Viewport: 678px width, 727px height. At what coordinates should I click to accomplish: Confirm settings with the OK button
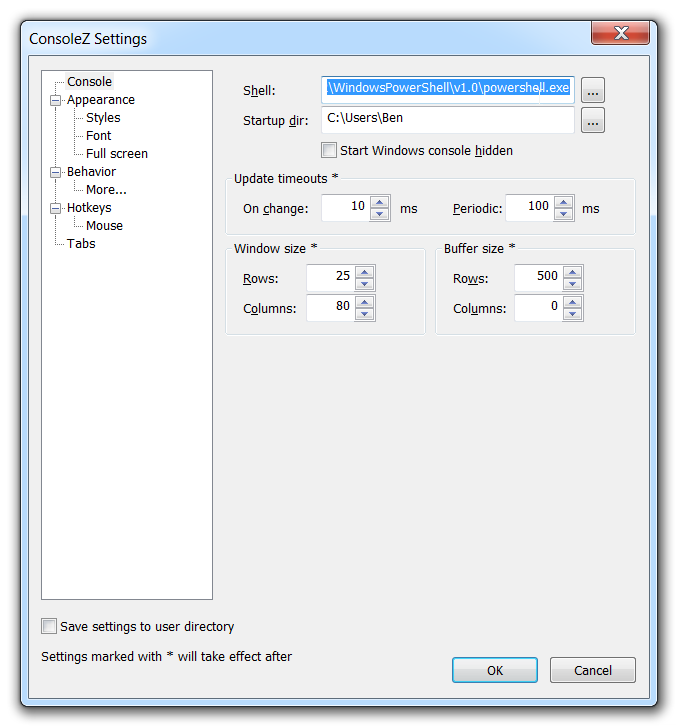[495, 670]
